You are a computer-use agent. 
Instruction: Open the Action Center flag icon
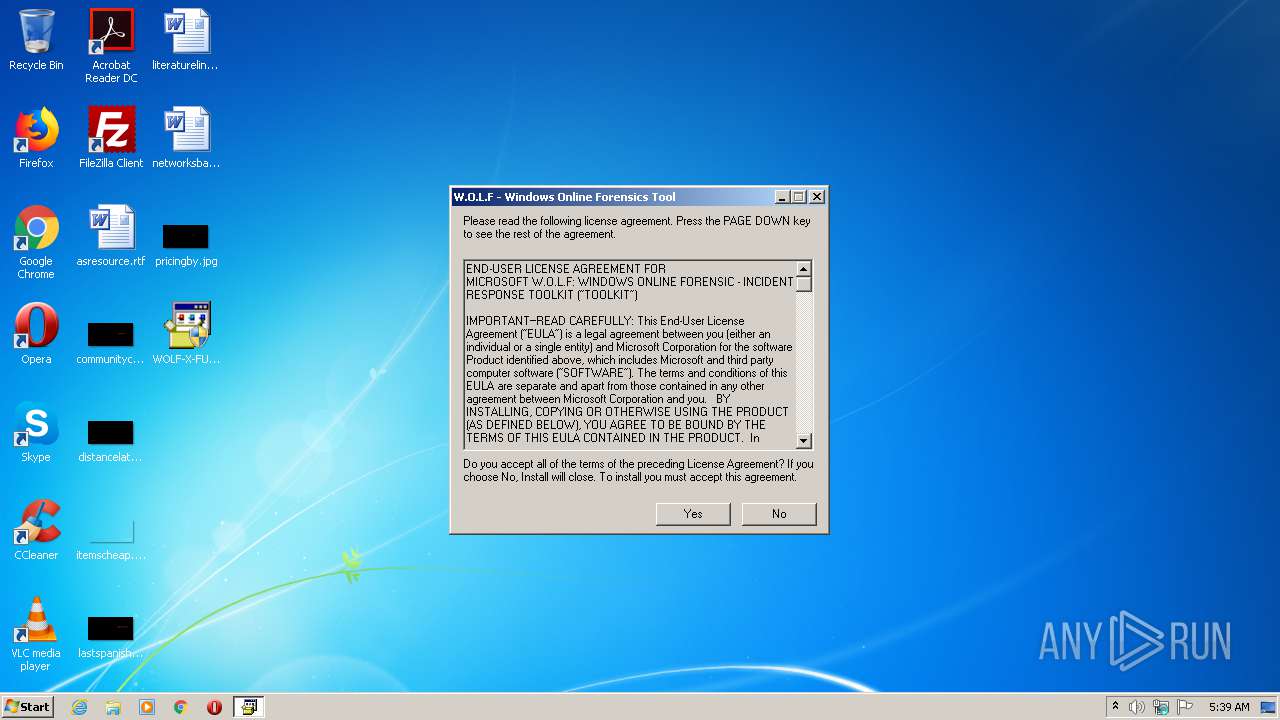[x=1185, y=707]
